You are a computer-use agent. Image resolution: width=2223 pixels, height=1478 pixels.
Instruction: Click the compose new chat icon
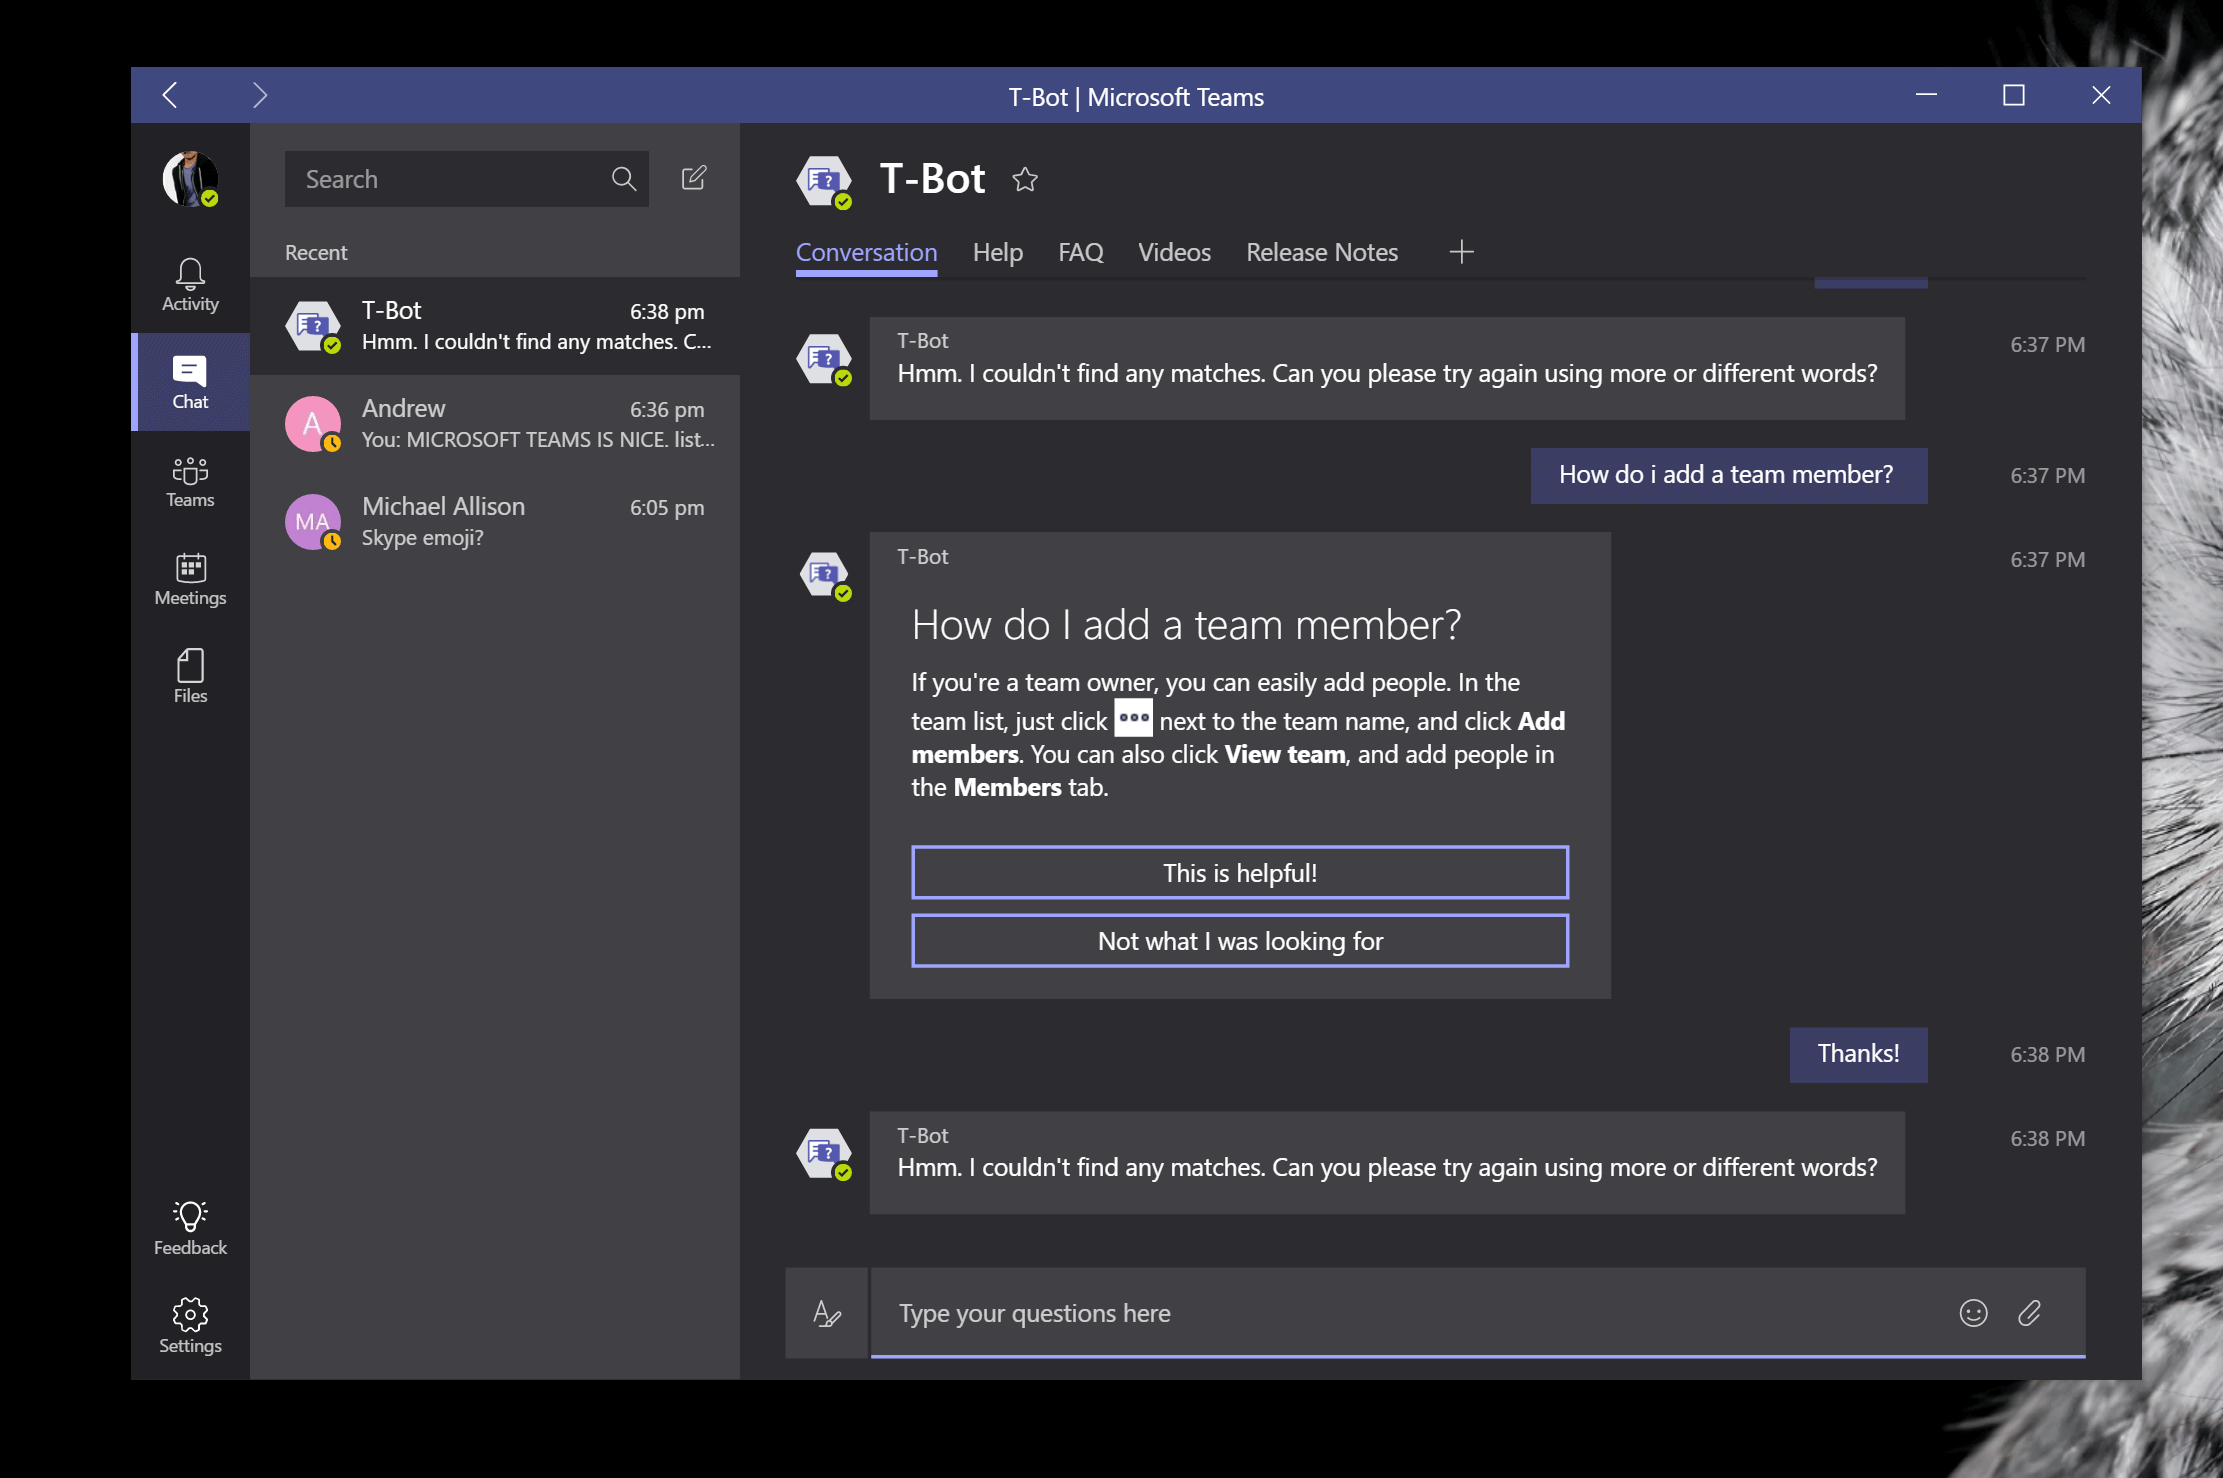pyautogui.click(x=694, y=177)
